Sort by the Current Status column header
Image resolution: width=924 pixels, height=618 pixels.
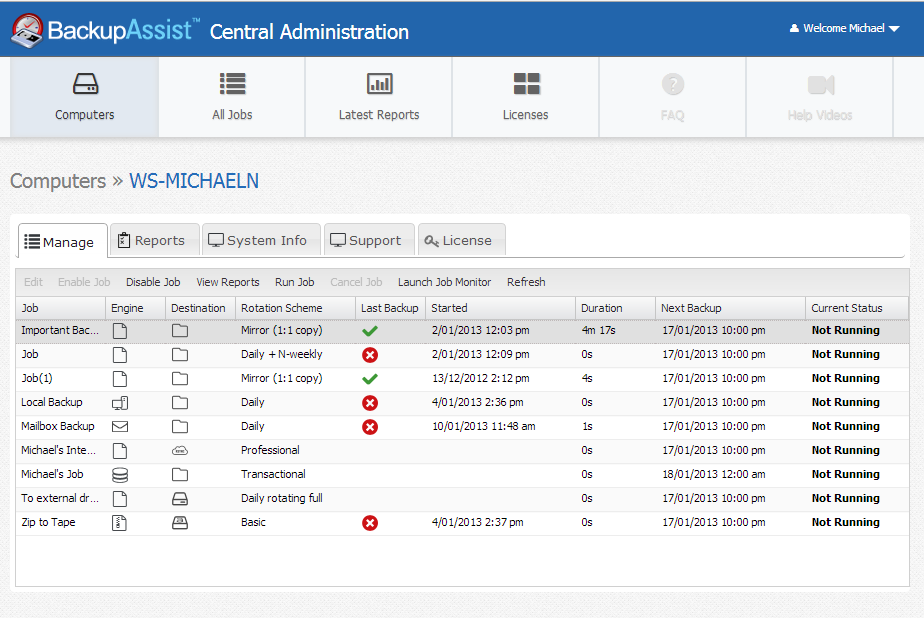(856, 308)
